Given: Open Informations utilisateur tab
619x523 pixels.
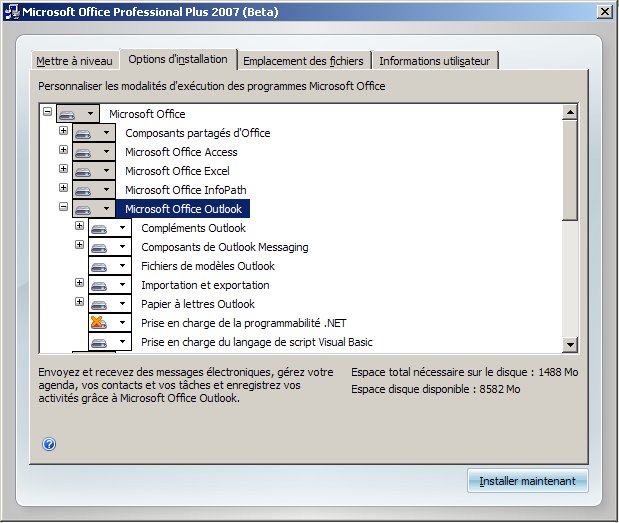Looking at the screenshot, I should point(435,61).
